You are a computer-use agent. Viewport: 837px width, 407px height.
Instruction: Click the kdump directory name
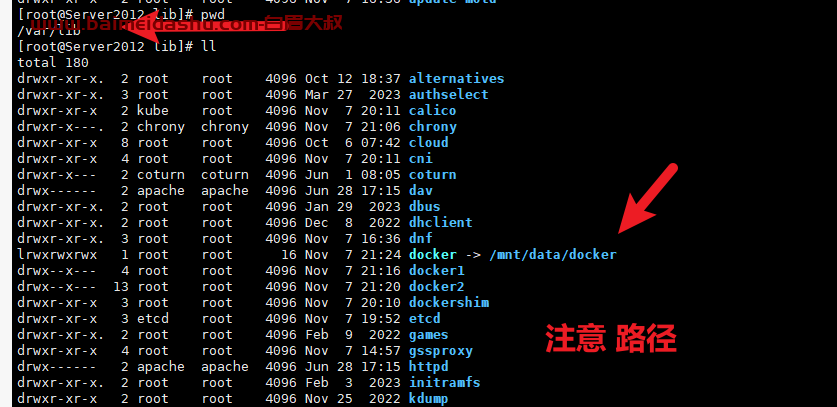(x=429, y=399)
